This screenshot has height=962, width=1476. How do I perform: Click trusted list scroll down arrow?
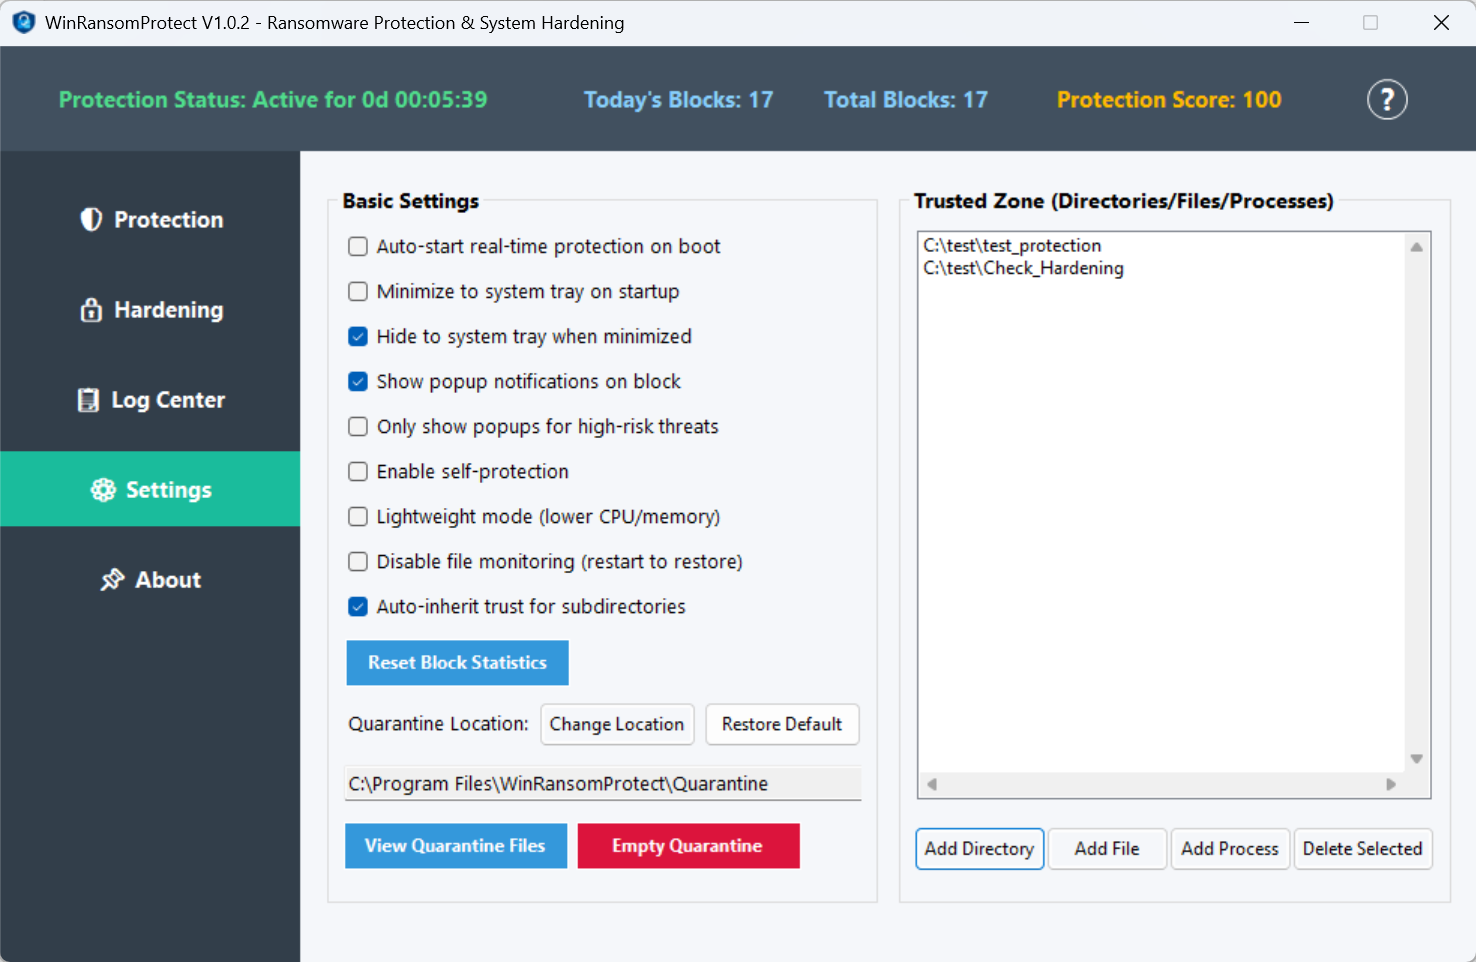tap(1416, 759)
